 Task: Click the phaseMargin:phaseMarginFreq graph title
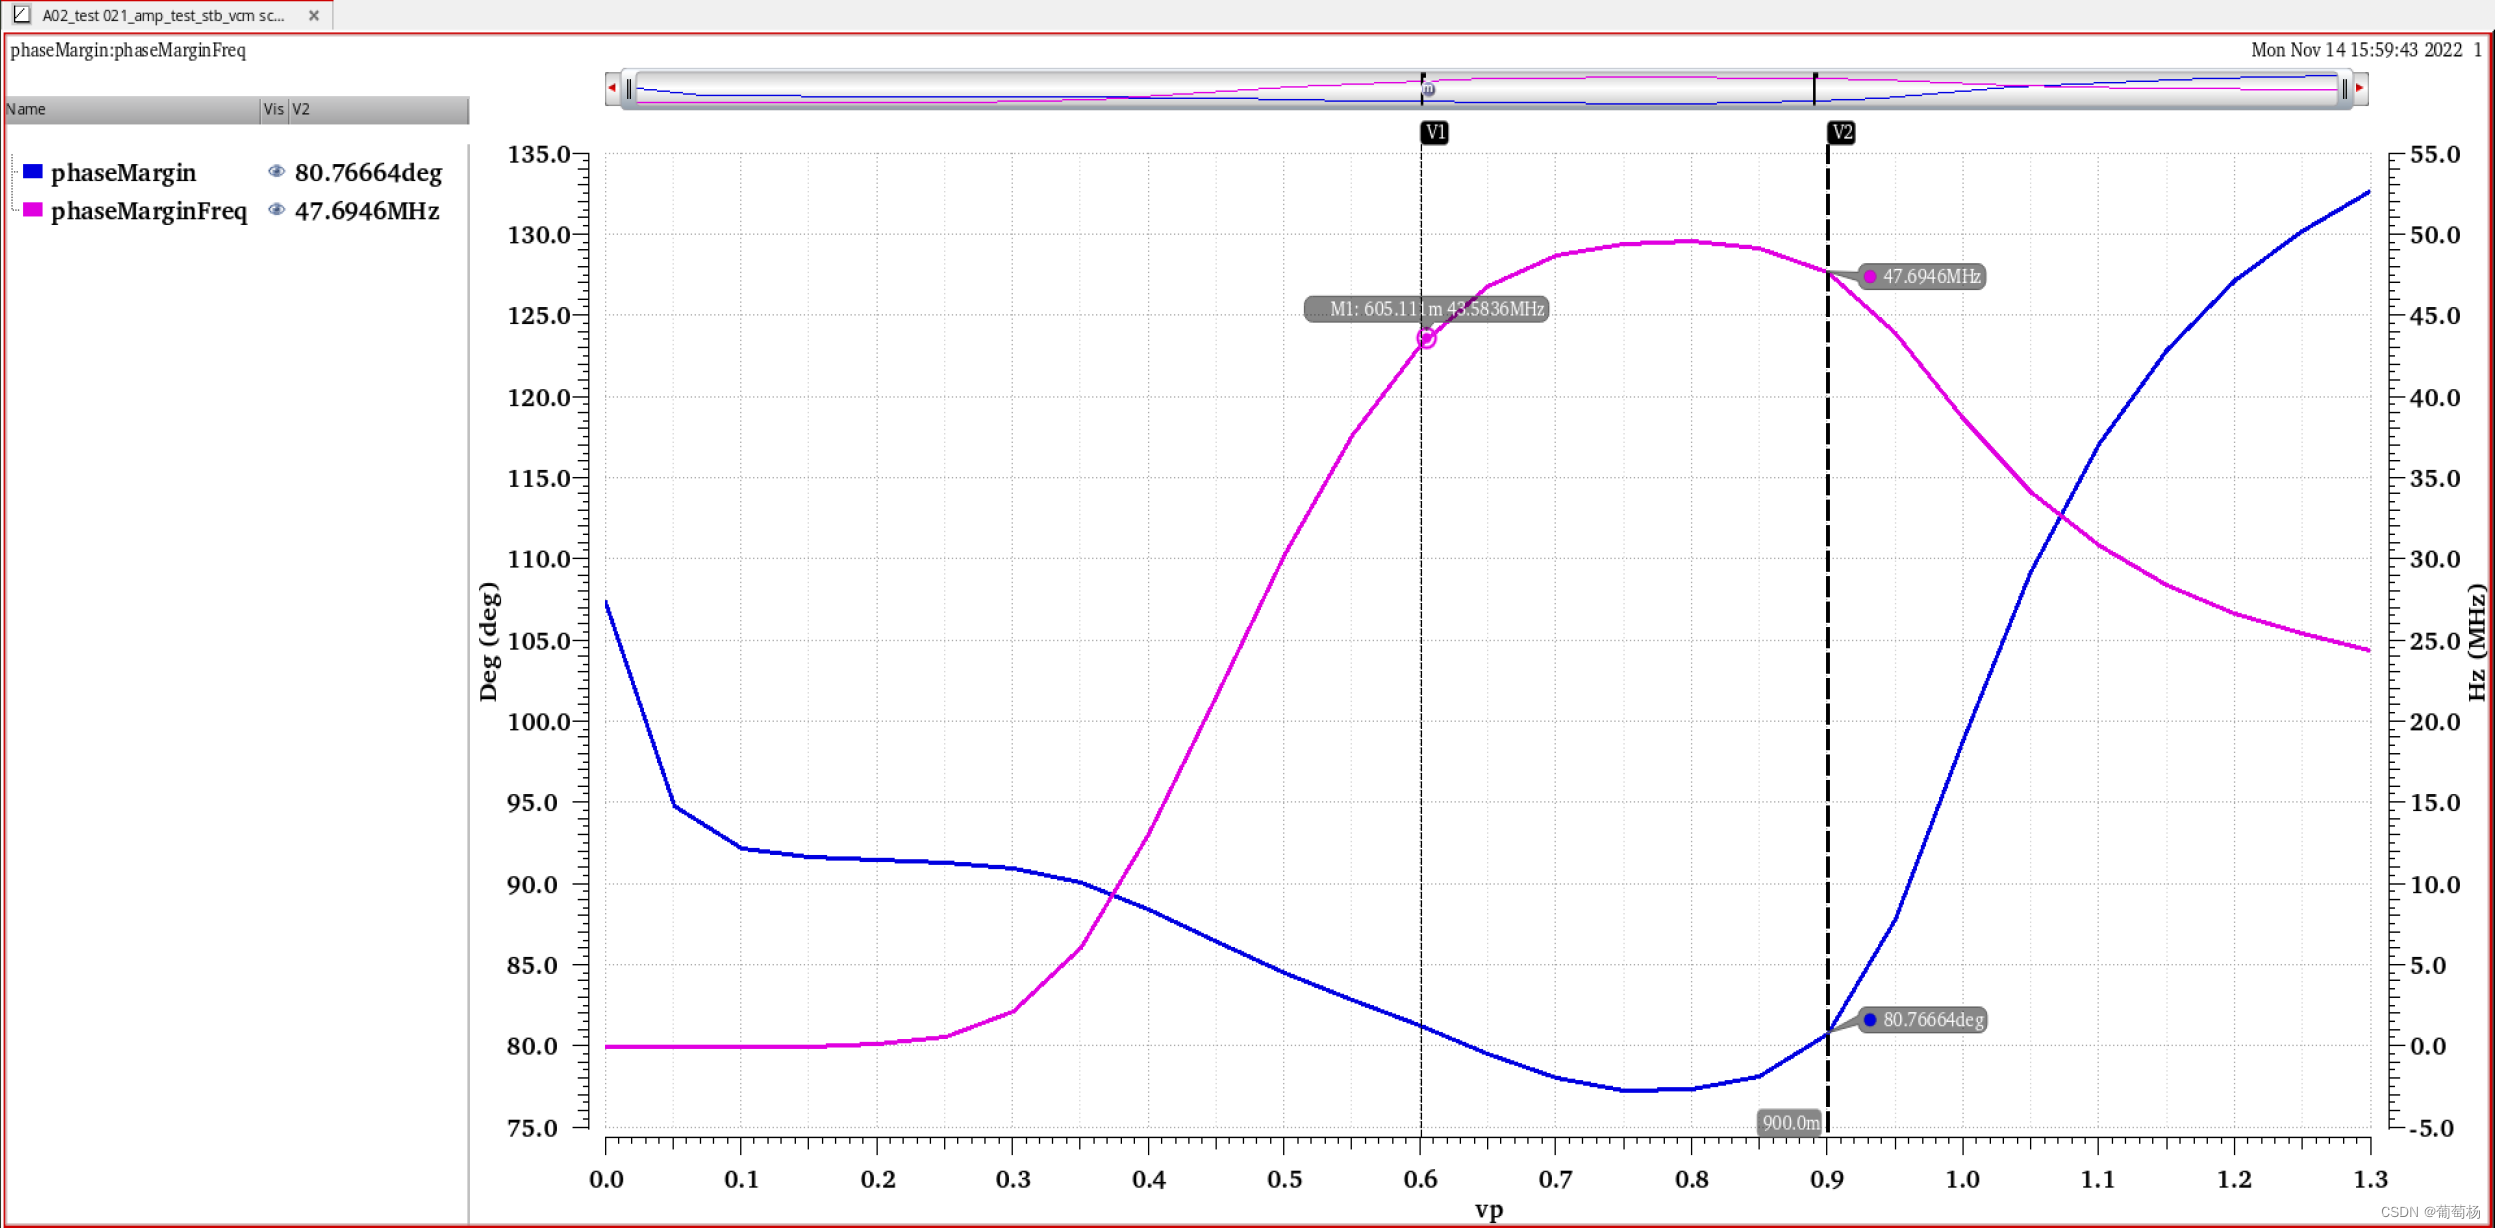tap(128, 50)
